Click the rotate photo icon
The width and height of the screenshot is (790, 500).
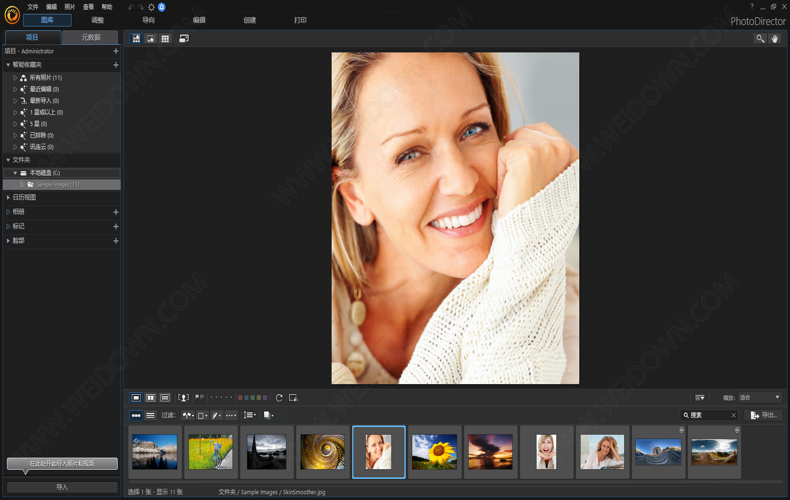279,398
